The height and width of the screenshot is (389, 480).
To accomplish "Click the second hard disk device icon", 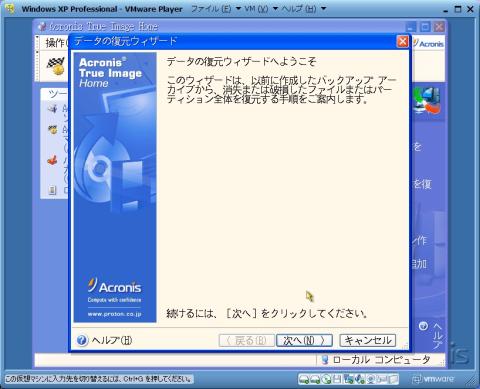I will pos(315,379).
